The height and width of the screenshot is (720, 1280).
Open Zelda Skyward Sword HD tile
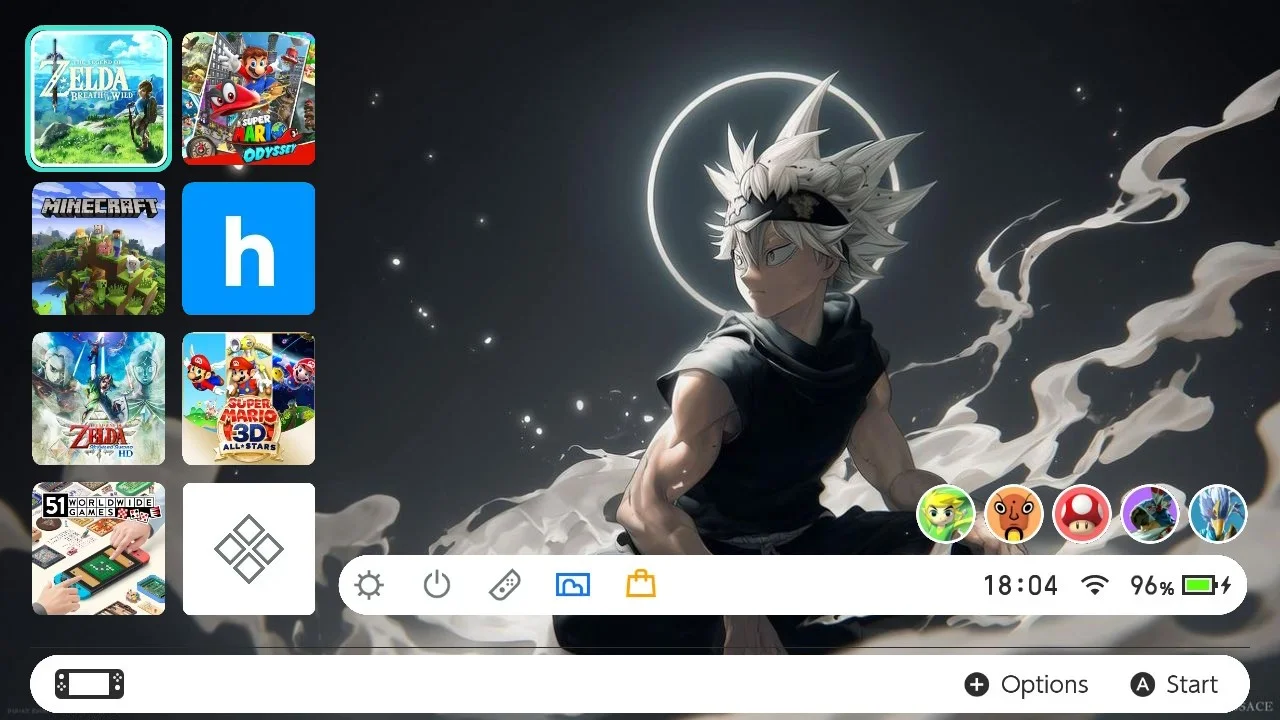98,398
